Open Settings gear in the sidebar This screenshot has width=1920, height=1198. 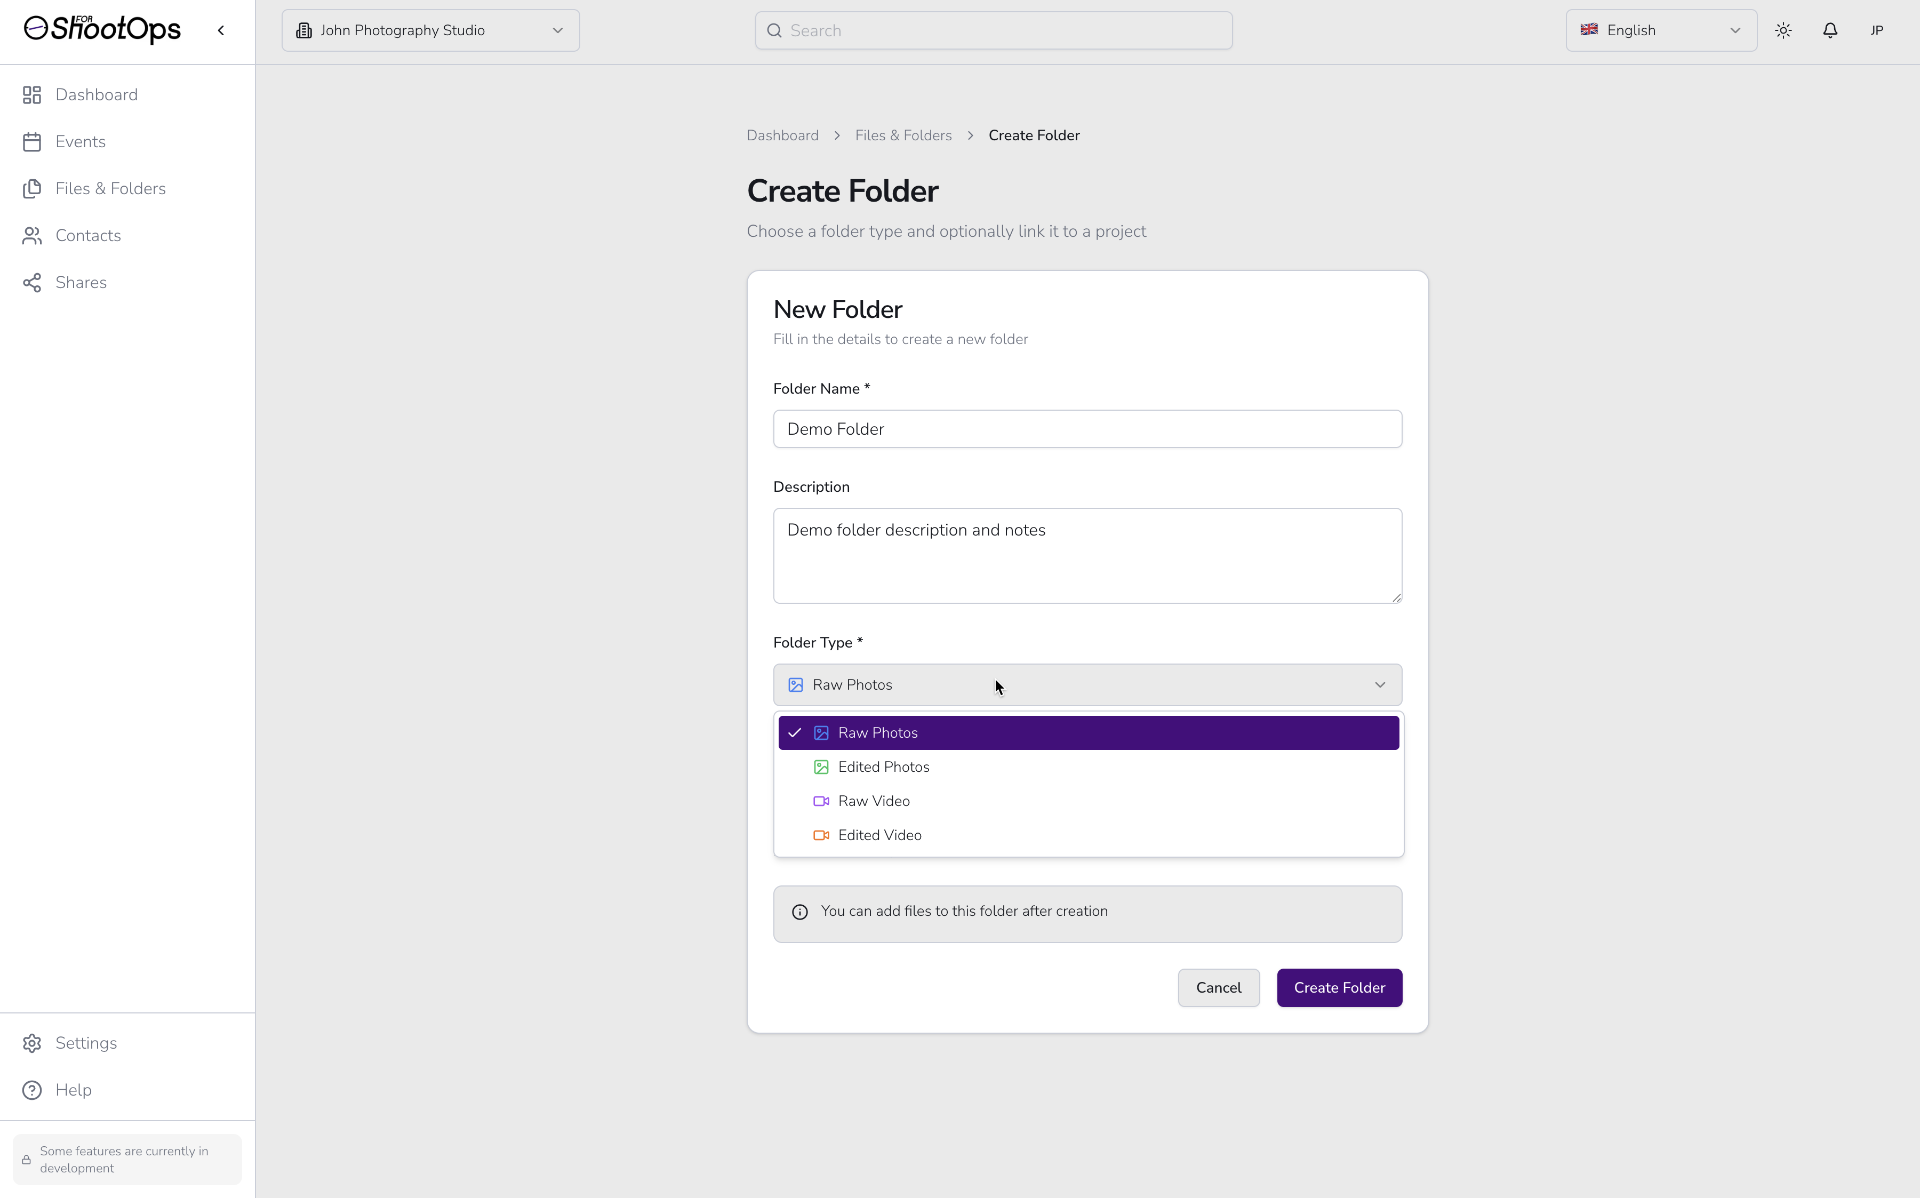[x=86, y=1043]
